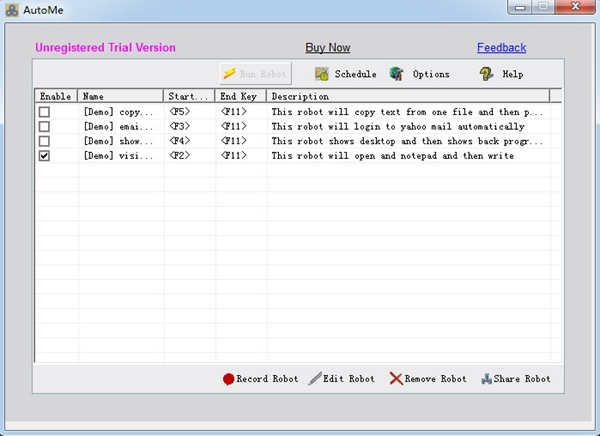Click the <F3> start key cell

pos(179,126)
